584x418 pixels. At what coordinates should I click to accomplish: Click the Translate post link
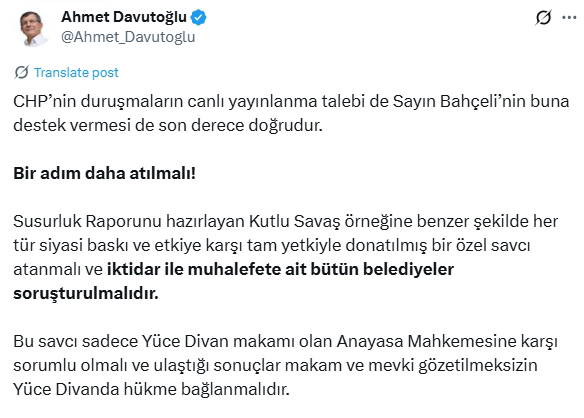(76, 72)
